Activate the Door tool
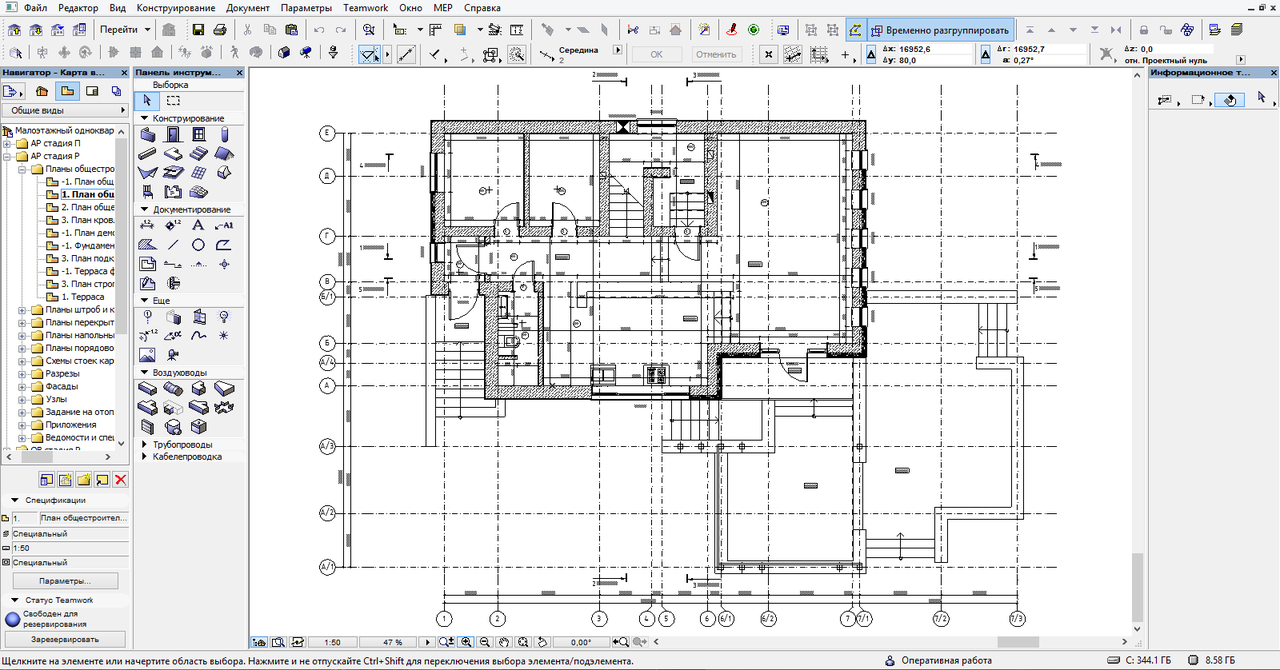Viewport: 1280px width, 670px height. coord(173,135)
